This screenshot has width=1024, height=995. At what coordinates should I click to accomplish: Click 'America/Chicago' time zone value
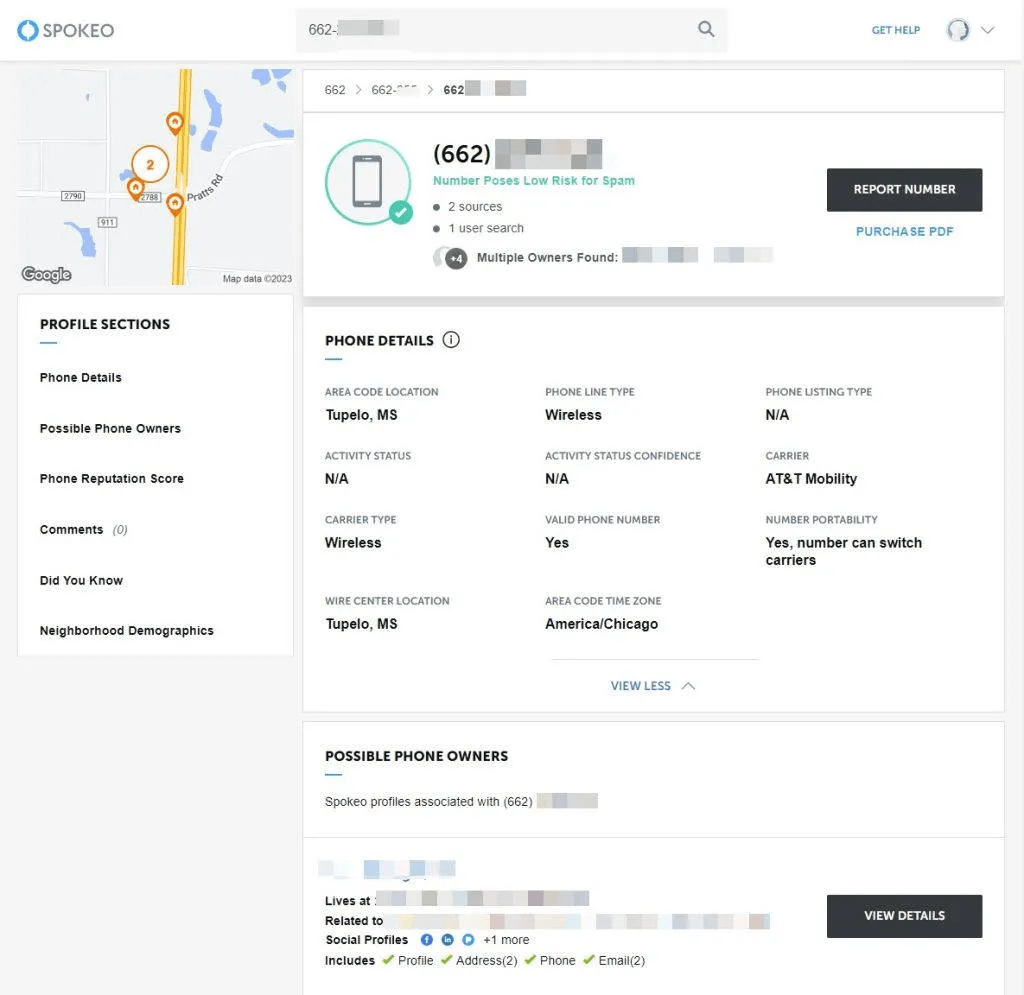[601, 624]
